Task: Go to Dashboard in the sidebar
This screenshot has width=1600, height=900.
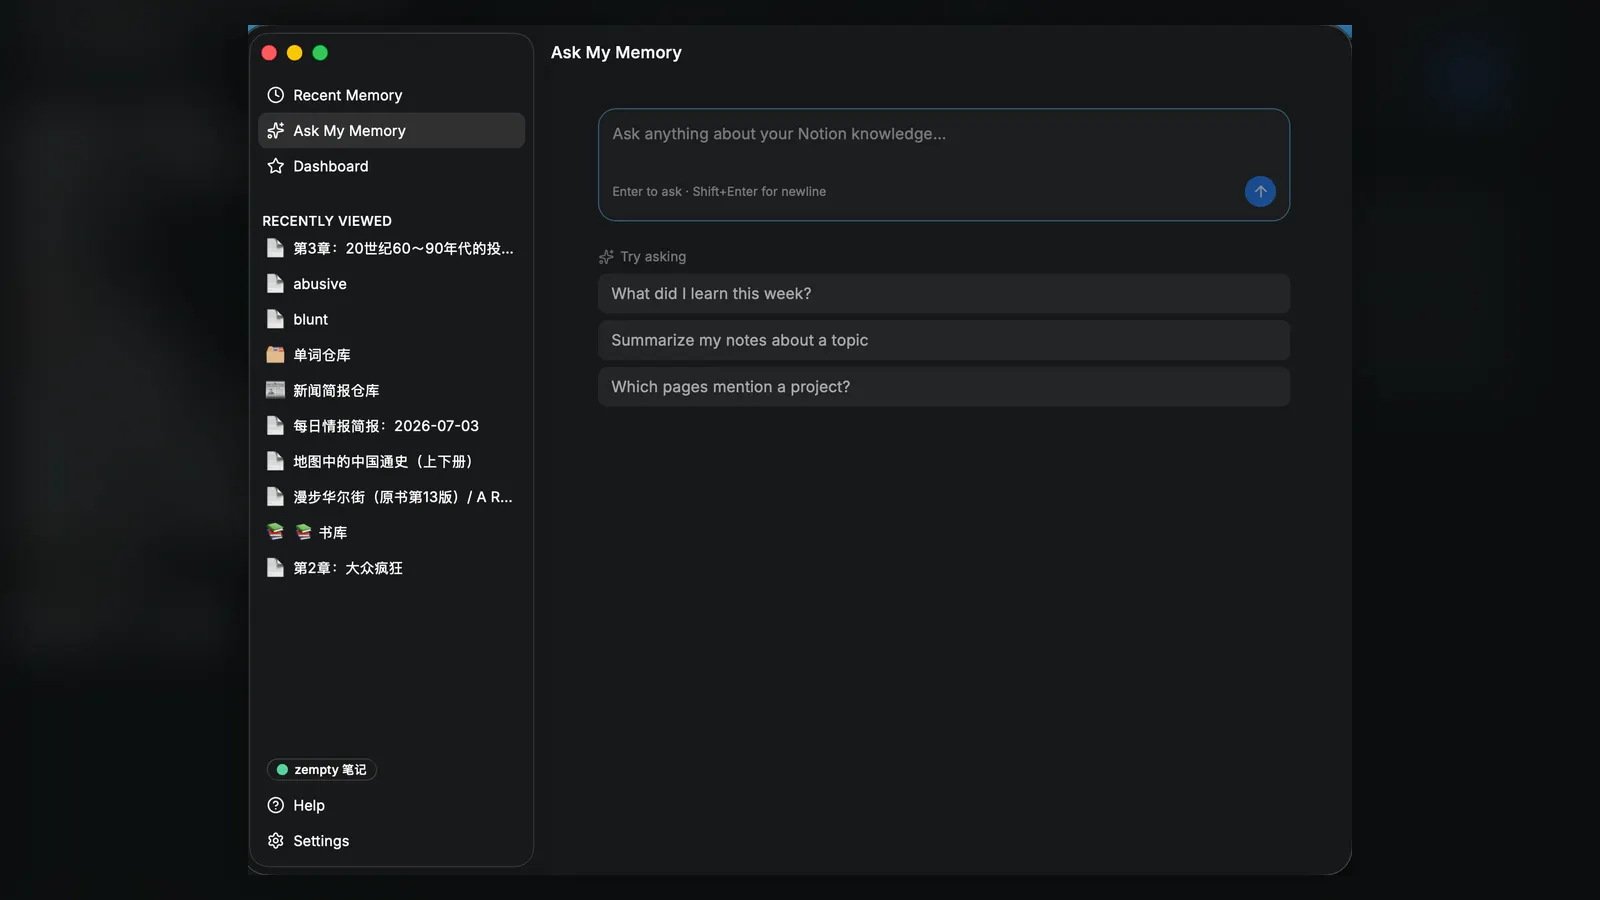Action: (x=391, y=166)
